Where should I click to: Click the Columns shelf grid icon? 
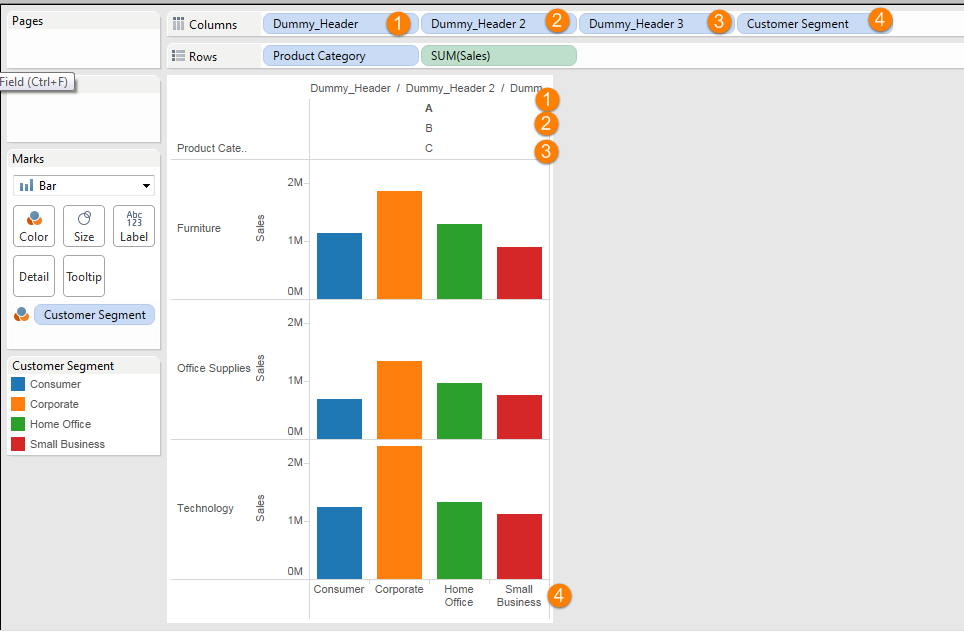[178, 24]
